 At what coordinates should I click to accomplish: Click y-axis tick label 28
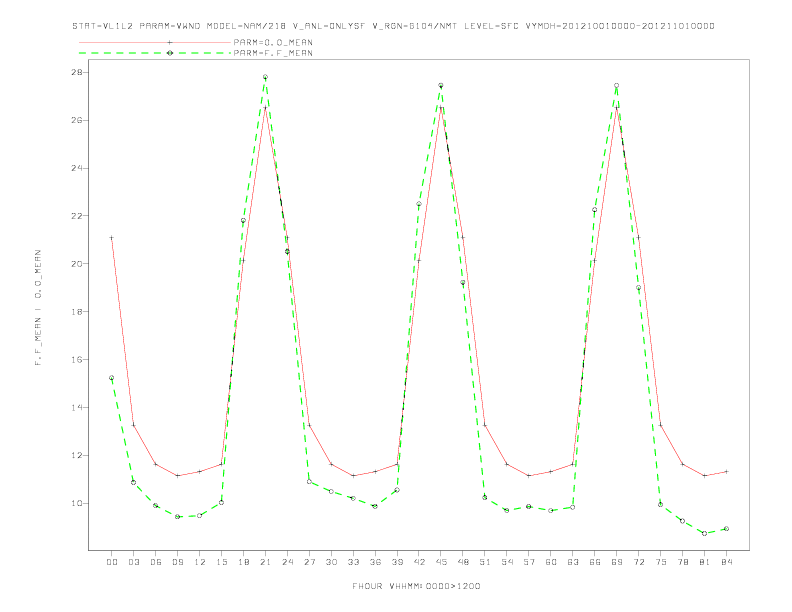pos(77,72)
